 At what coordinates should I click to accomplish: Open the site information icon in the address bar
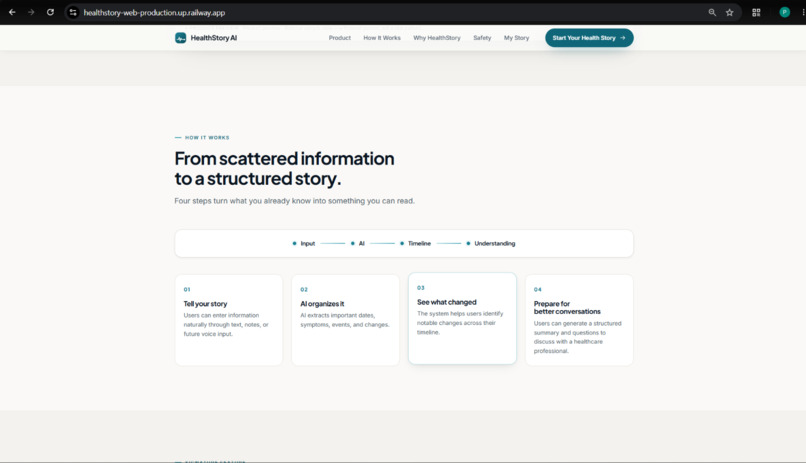[73, 12]
